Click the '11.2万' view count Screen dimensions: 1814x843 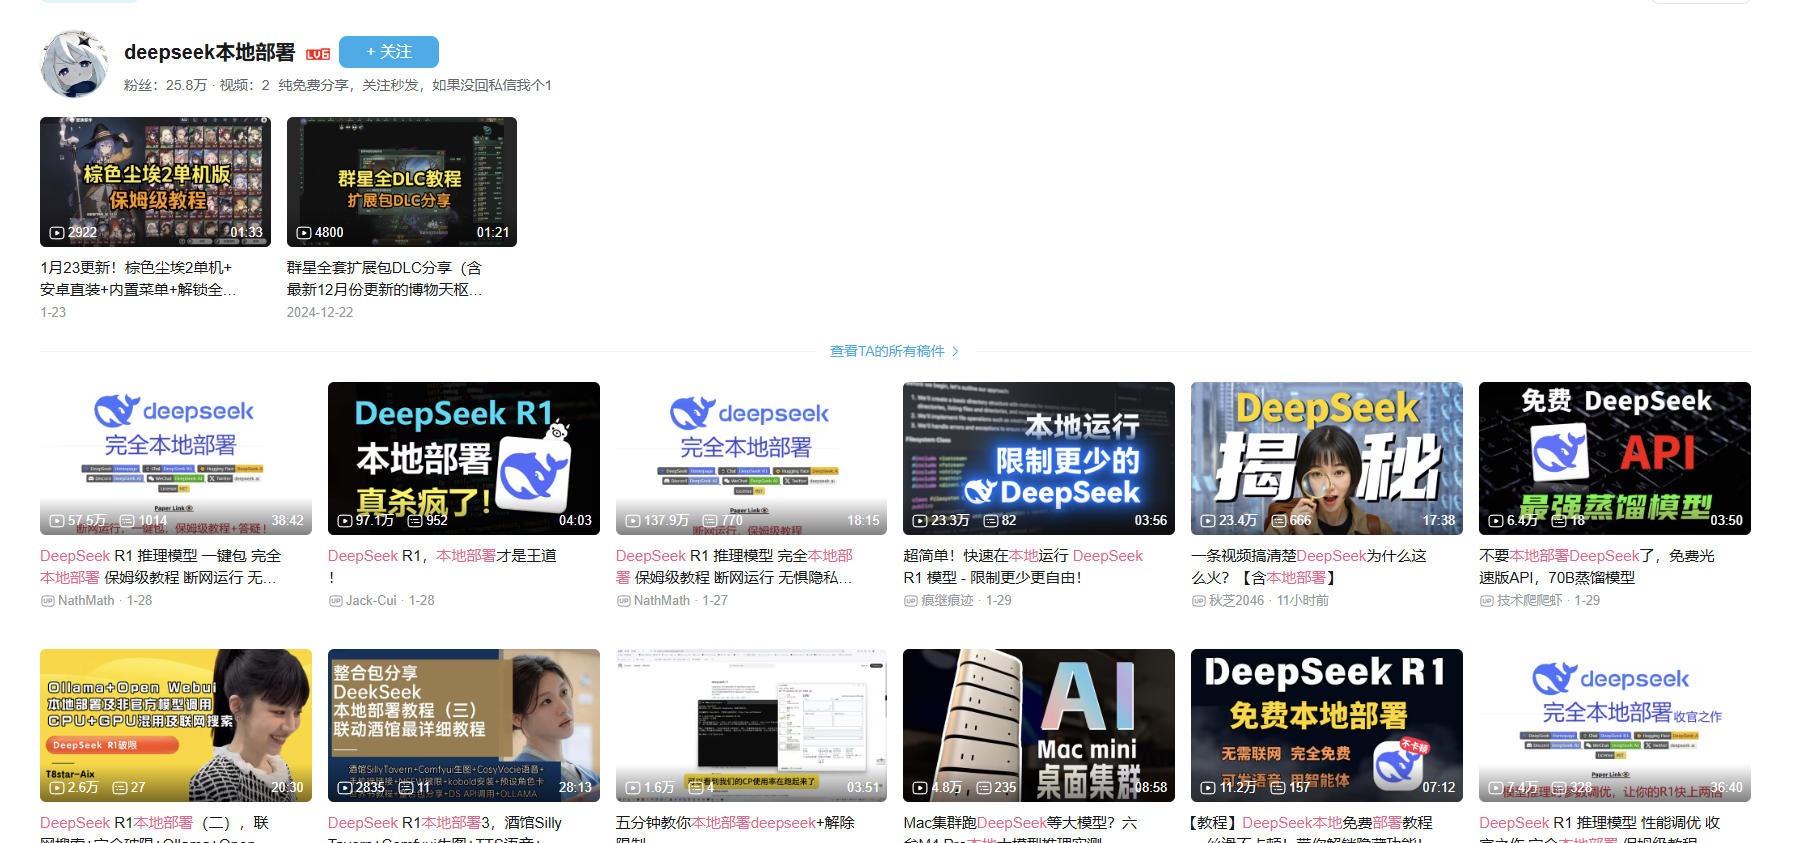pos(1238,788)
